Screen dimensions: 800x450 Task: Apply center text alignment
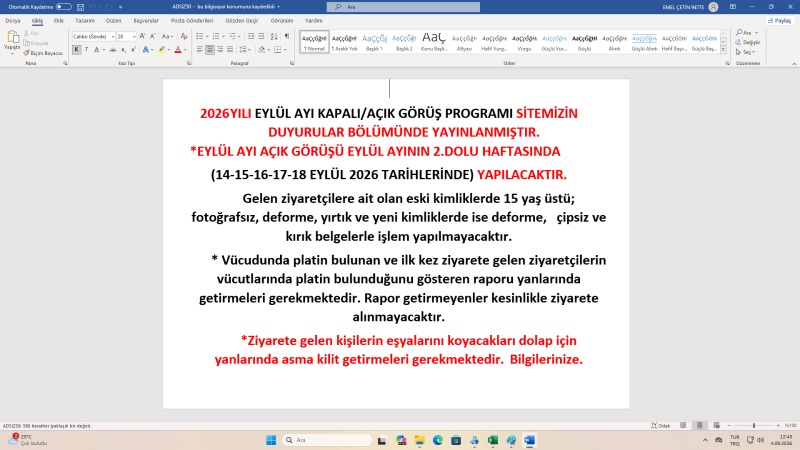[210, 49]
